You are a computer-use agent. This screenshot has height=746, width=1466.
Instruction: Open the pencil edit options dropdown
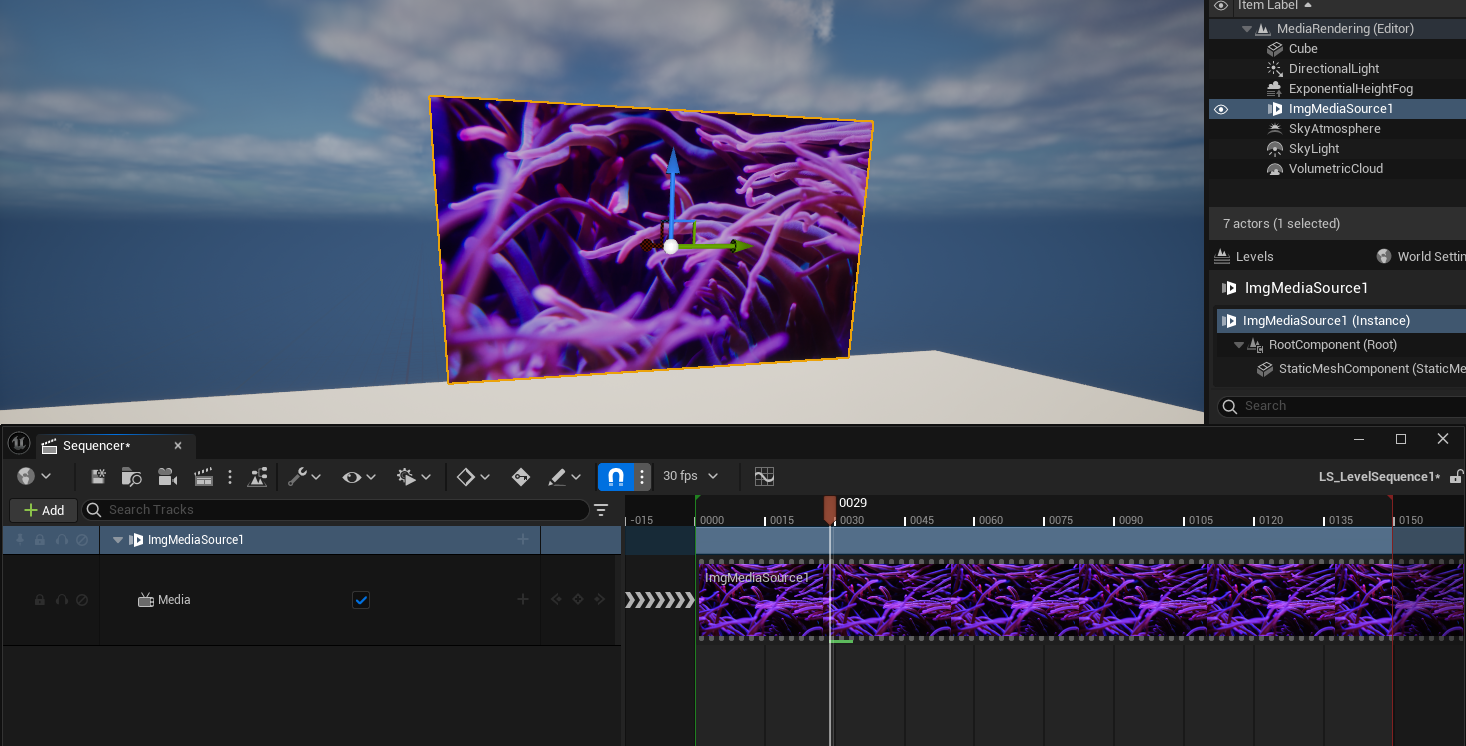click(566, 477)
